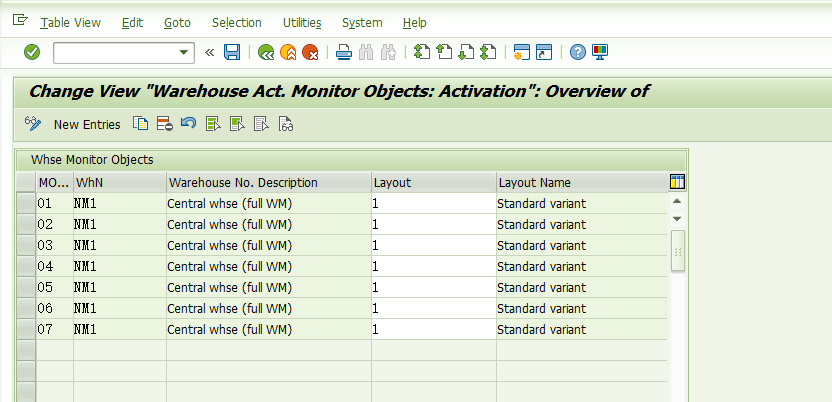Image resolution: width=832 pixels, height=402 pixels.
Task: Click the orange Exit icon
Action: tap(288, 52)
